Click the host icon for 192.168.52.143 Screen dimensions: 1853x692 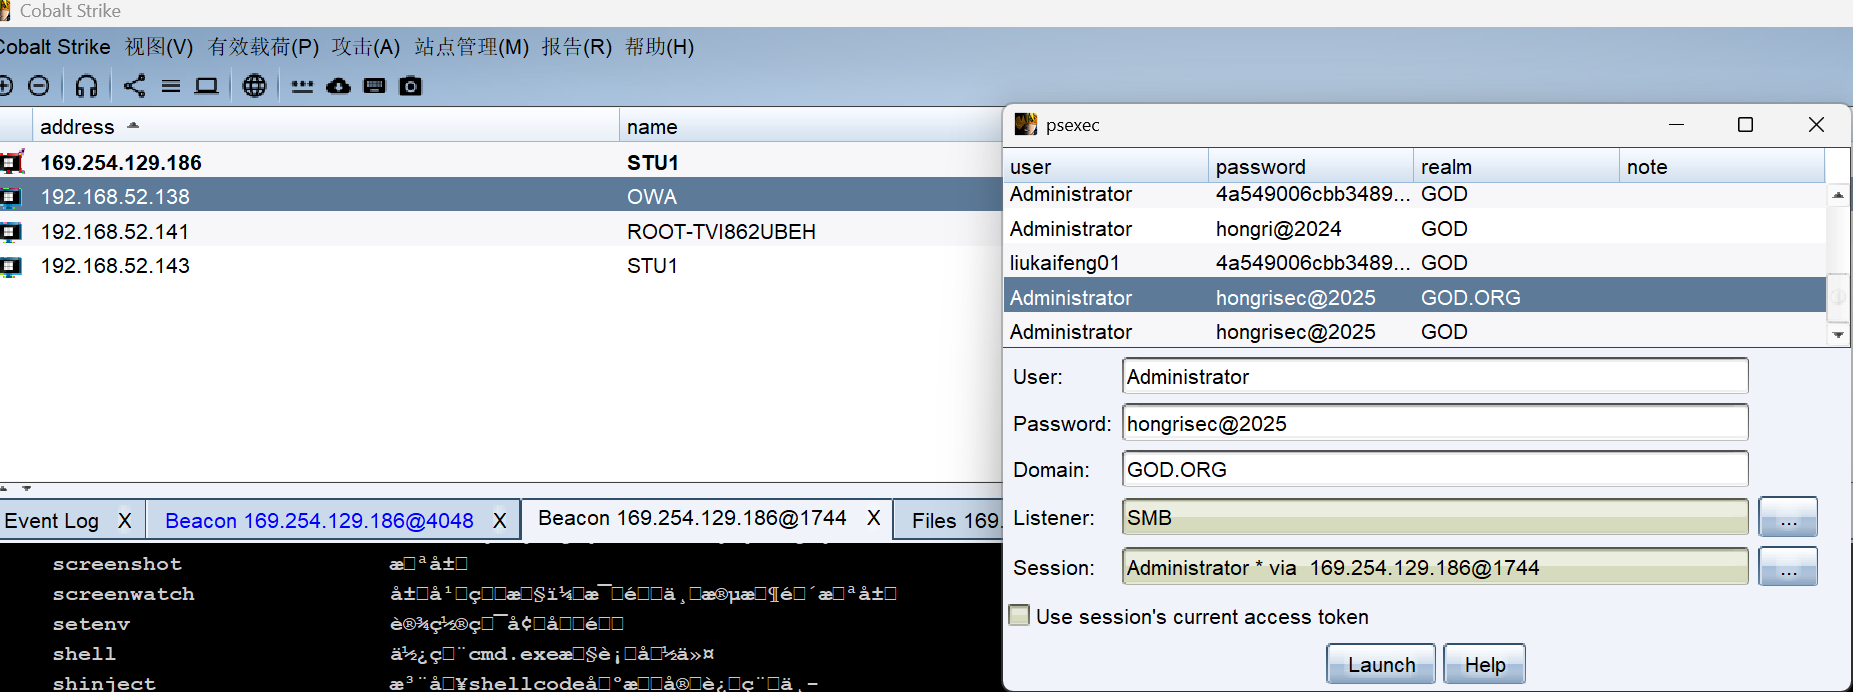click(x=10, y=266)
